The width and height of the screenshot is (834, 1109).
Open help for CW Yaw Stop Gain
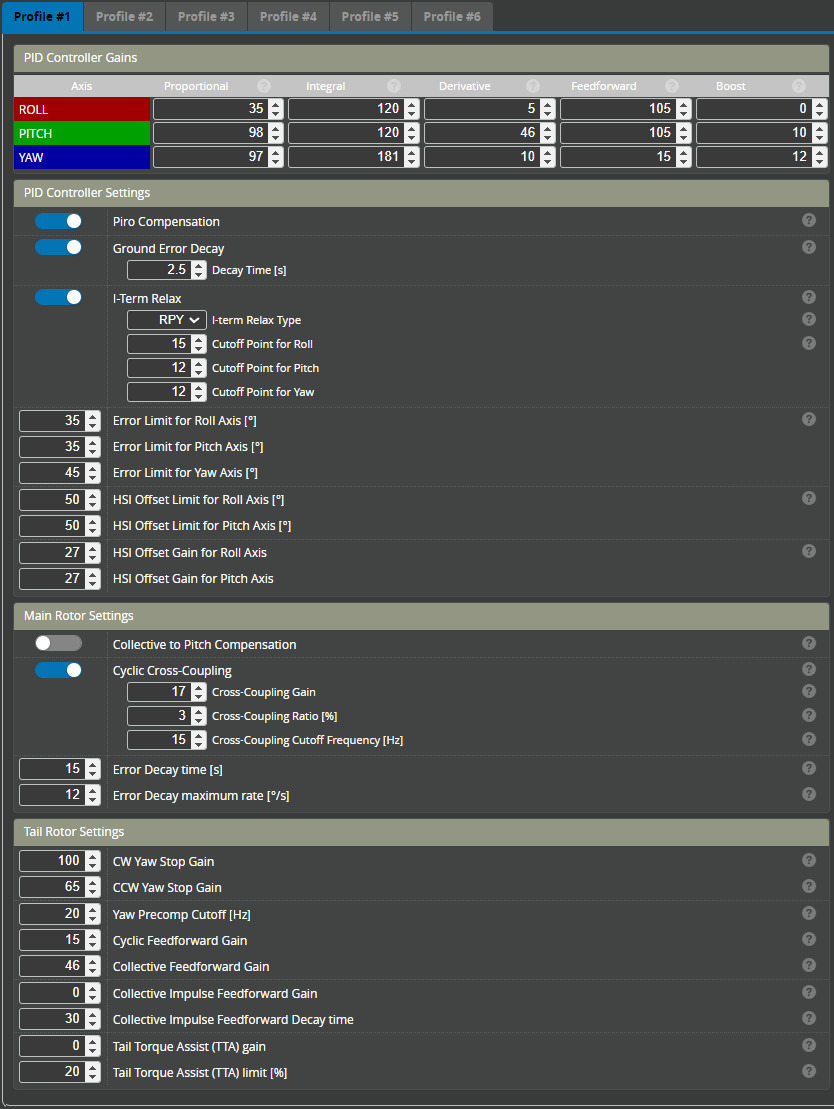[x=808, y=859]
